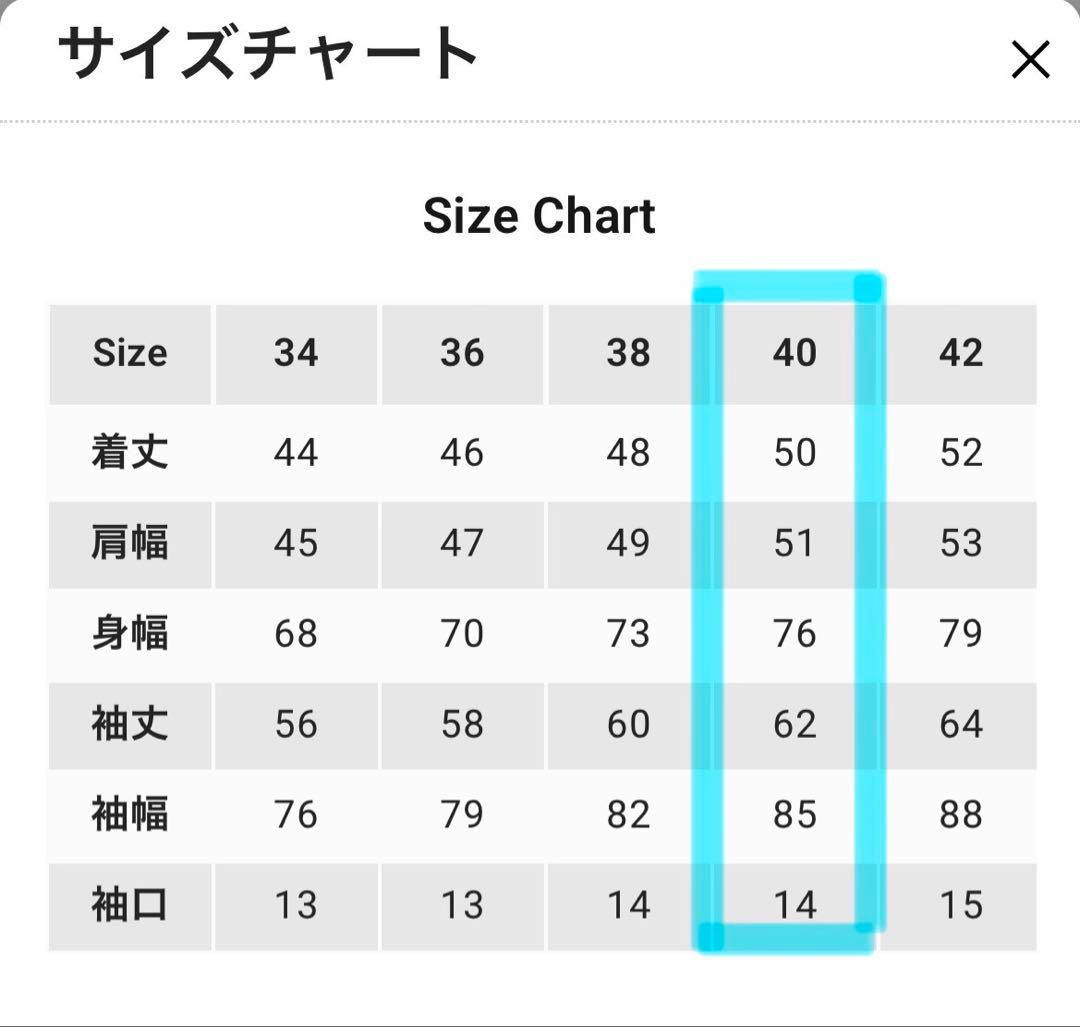Viewport: 1080px width, 1027px height.
Task: Select the 袖幅 row label
Action: [x=129, y=816]
